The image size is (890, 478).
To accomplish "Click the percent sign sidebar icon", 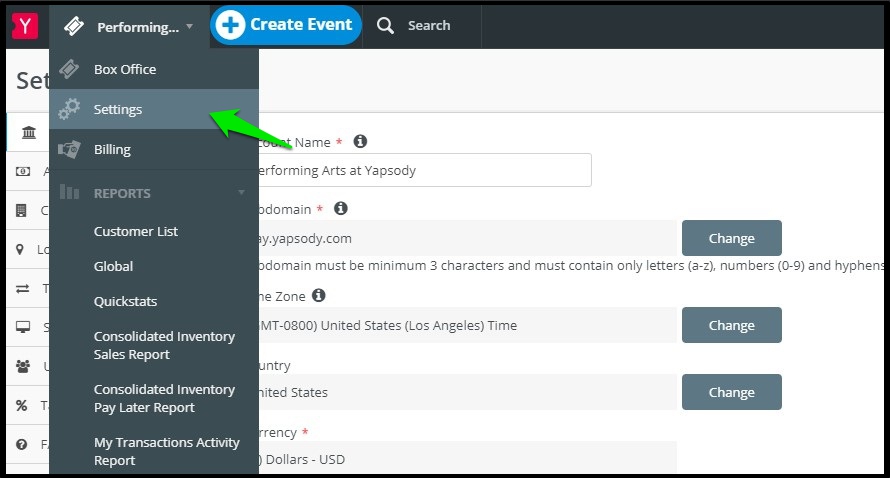I will [22, 405].
